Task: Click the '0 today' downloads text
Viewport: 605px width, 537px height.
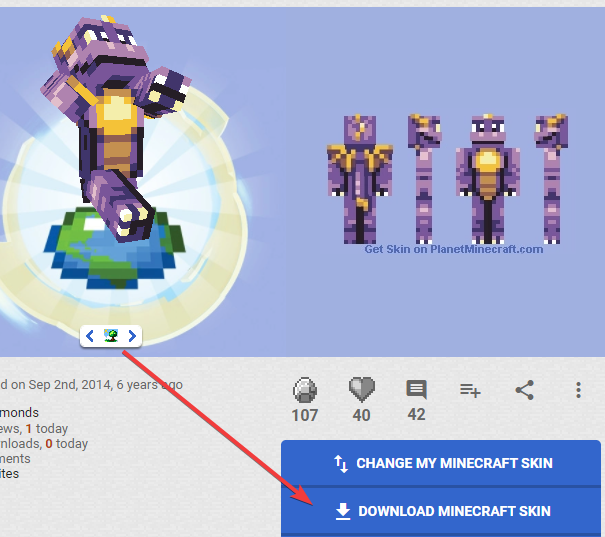Action: tap(67, 444)
